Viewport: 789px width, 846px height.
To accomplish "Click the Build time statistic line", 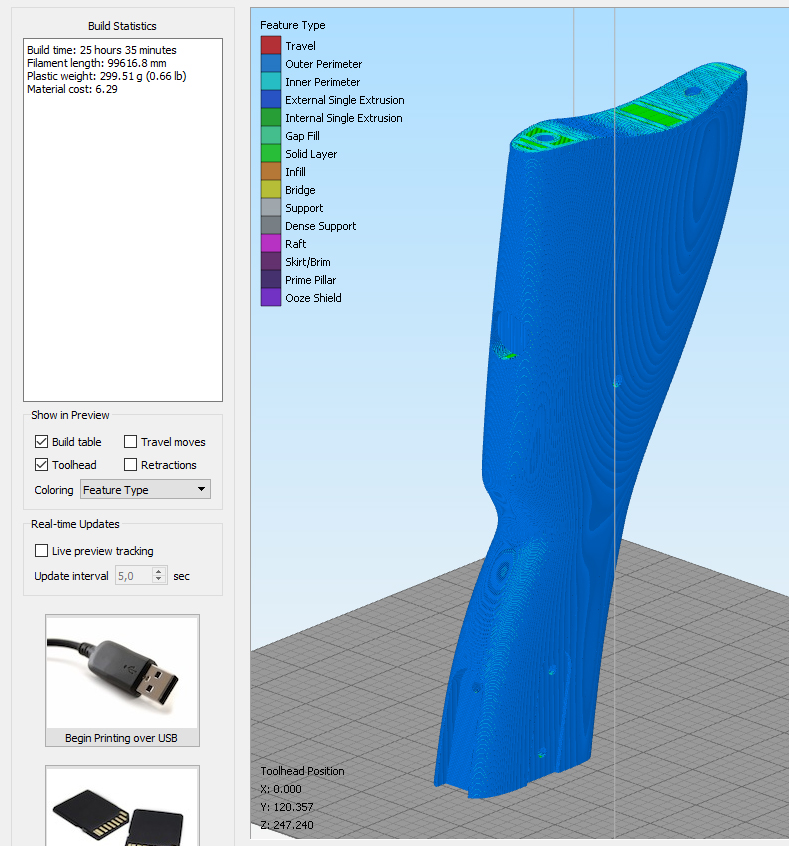I will click(x=102, y=50).
